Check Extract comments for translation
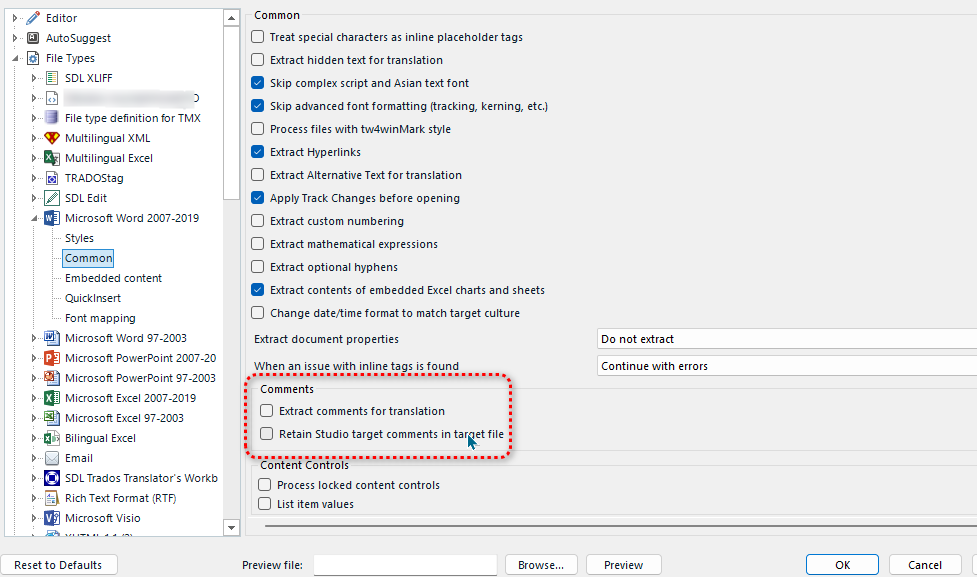977x577 pixels. [267, 411]
